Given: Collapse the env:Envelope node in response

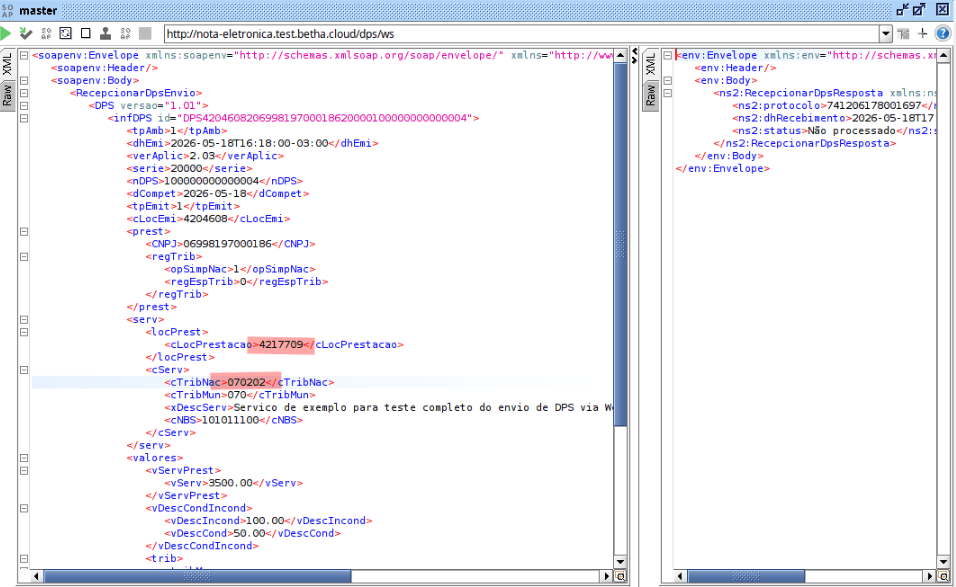Looking at the screenshot, I should pyautogui.click(x=668, y=55).
